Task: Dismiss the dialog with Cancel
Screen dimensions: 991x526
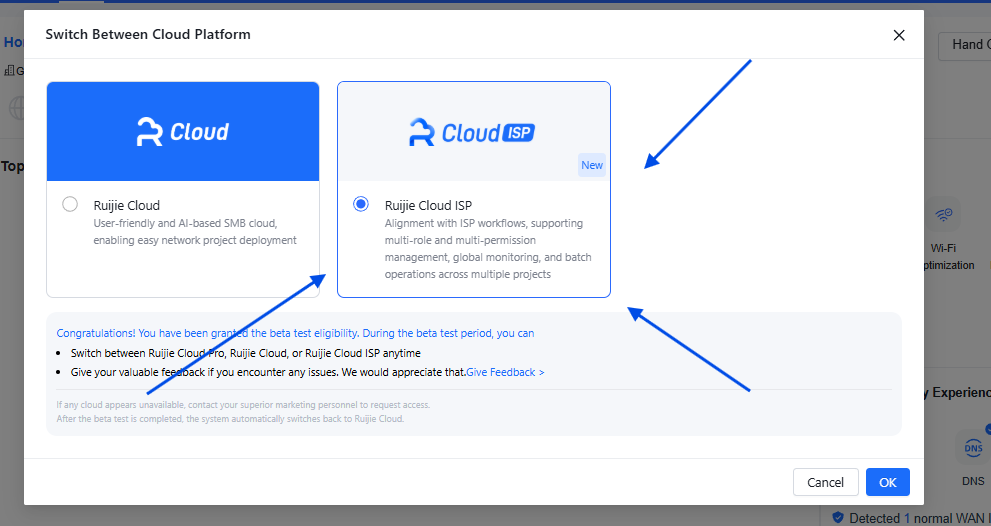Action: coord(825,482)
